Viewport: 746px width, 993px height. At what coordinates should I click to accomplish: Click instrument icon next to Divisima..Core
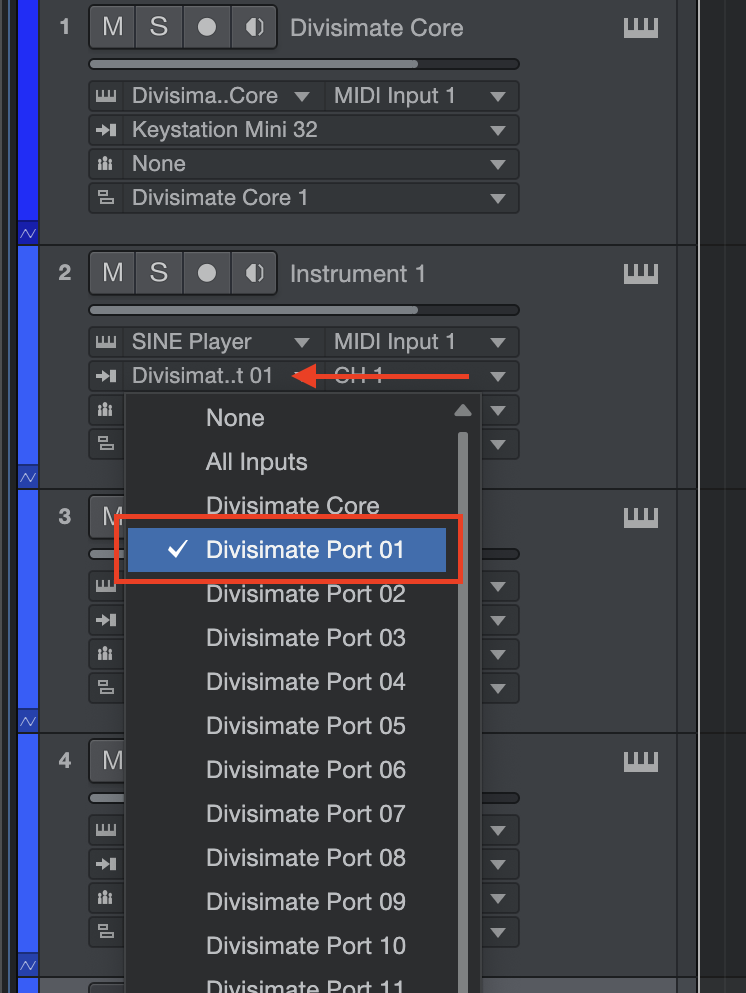tap(106, 96)
